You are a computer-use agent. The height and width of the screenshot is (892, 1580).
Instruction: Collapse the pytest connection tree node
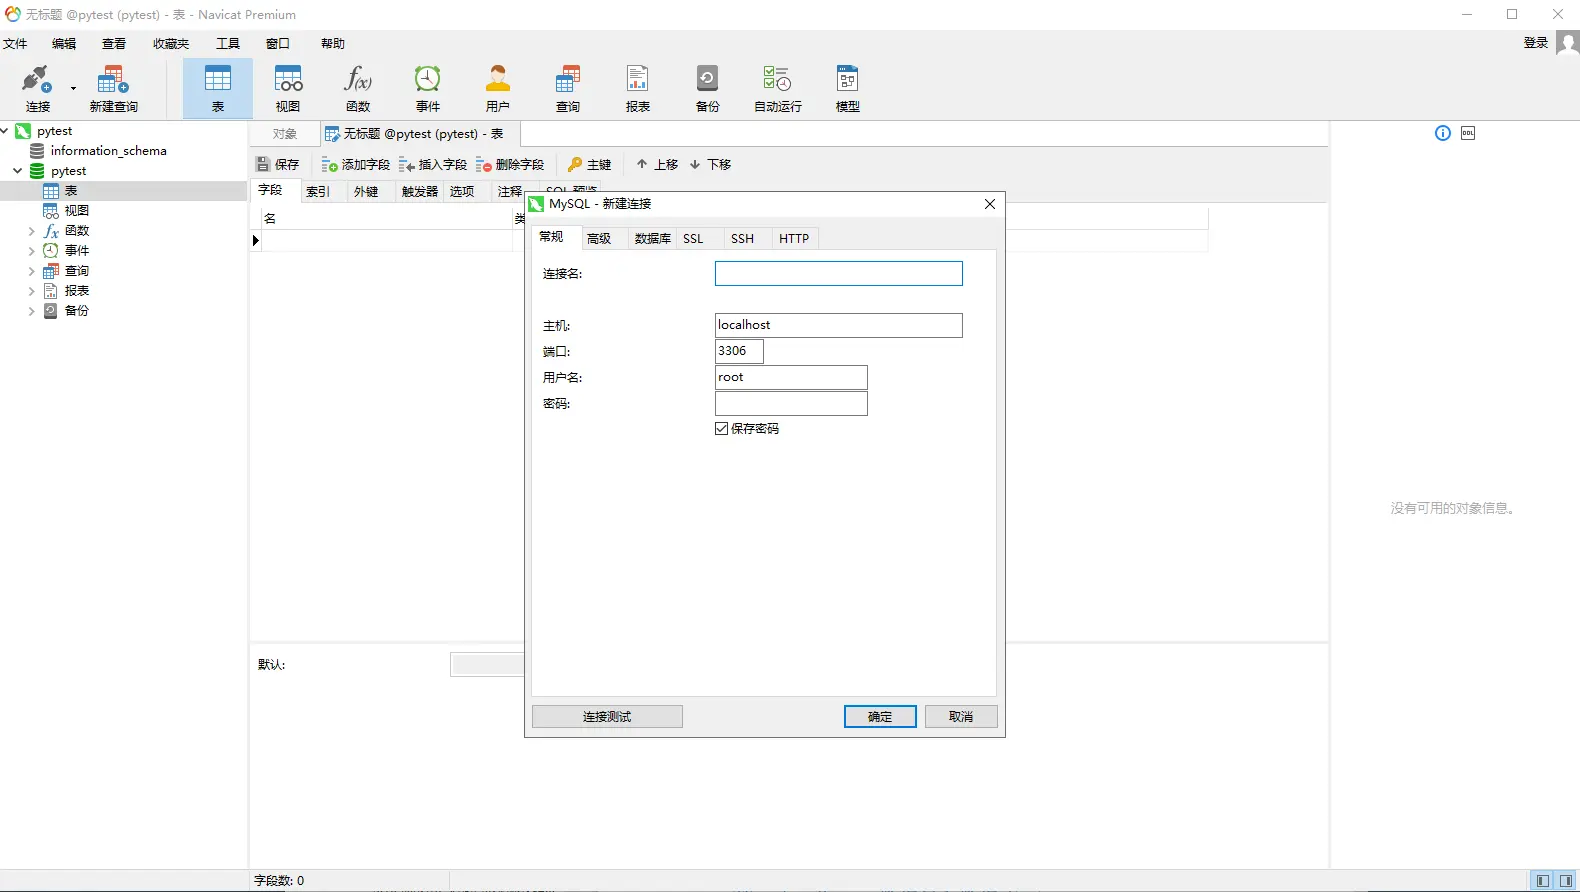[x=5, y=131]
